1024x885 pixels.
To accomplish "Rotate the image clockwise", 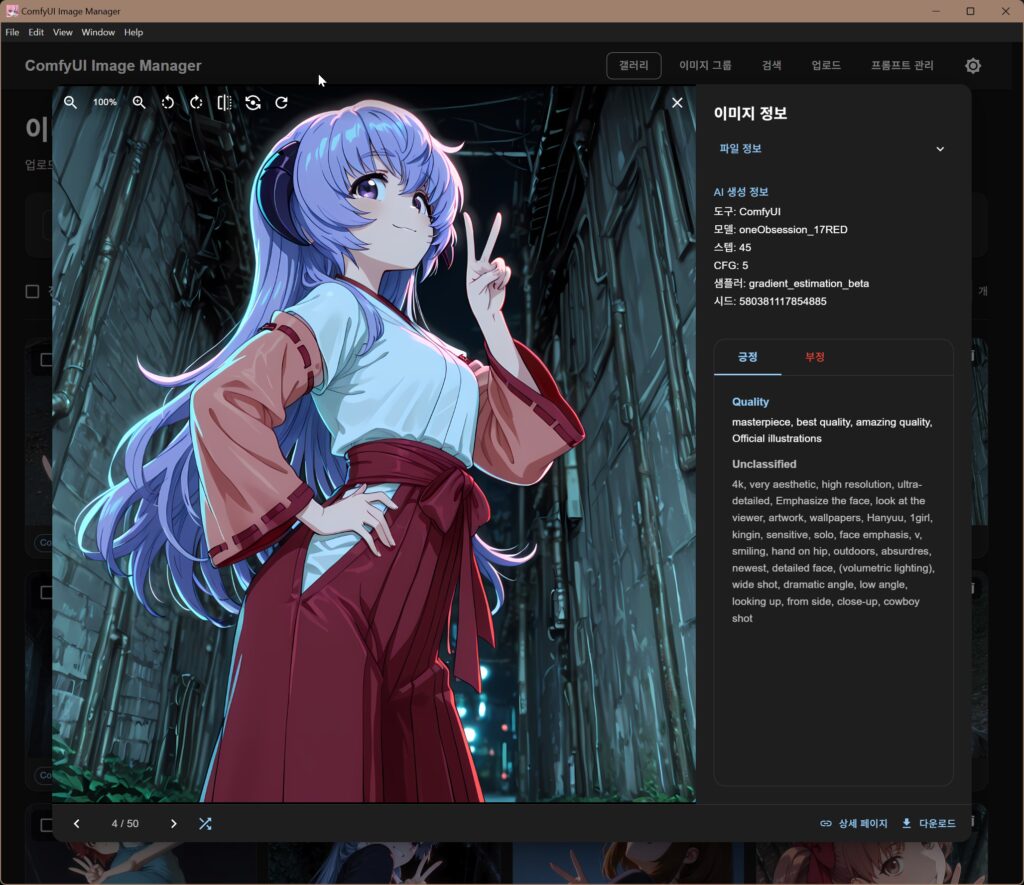I will pyautogui.click(x=196, y=102).
